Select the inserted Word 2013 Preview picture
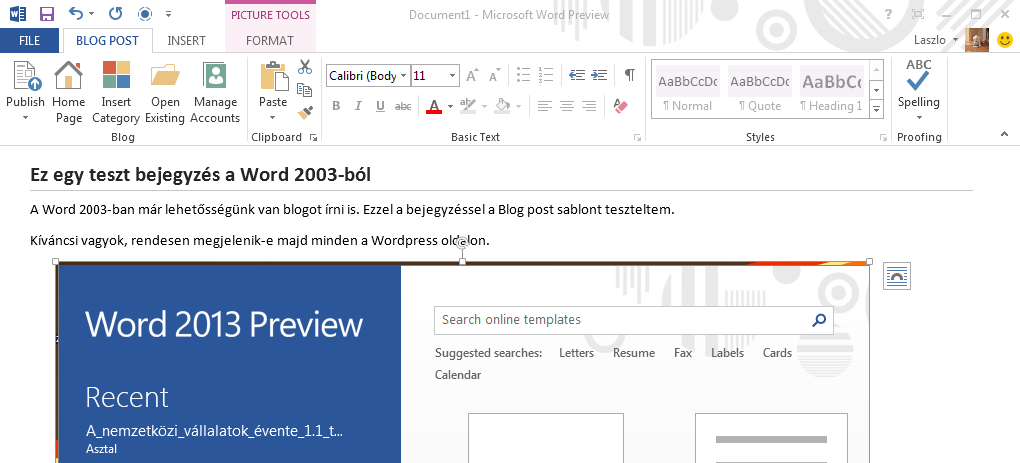This screenshot has height=463, width=1020. [x=463, y=363]
